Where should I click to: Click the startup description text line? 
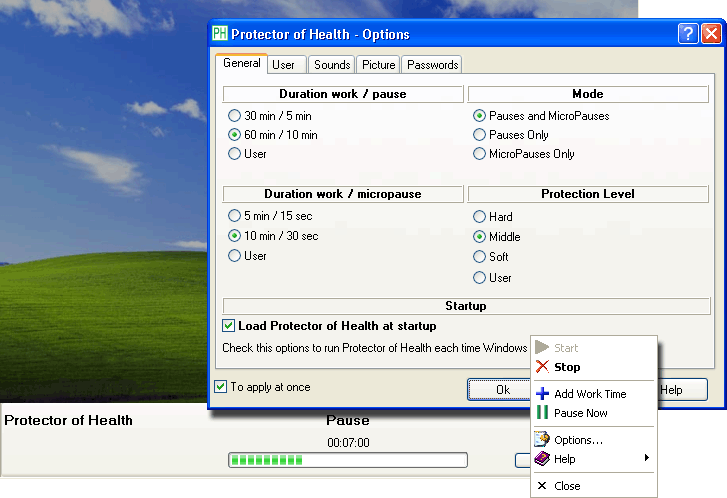(x=375, y=348)
